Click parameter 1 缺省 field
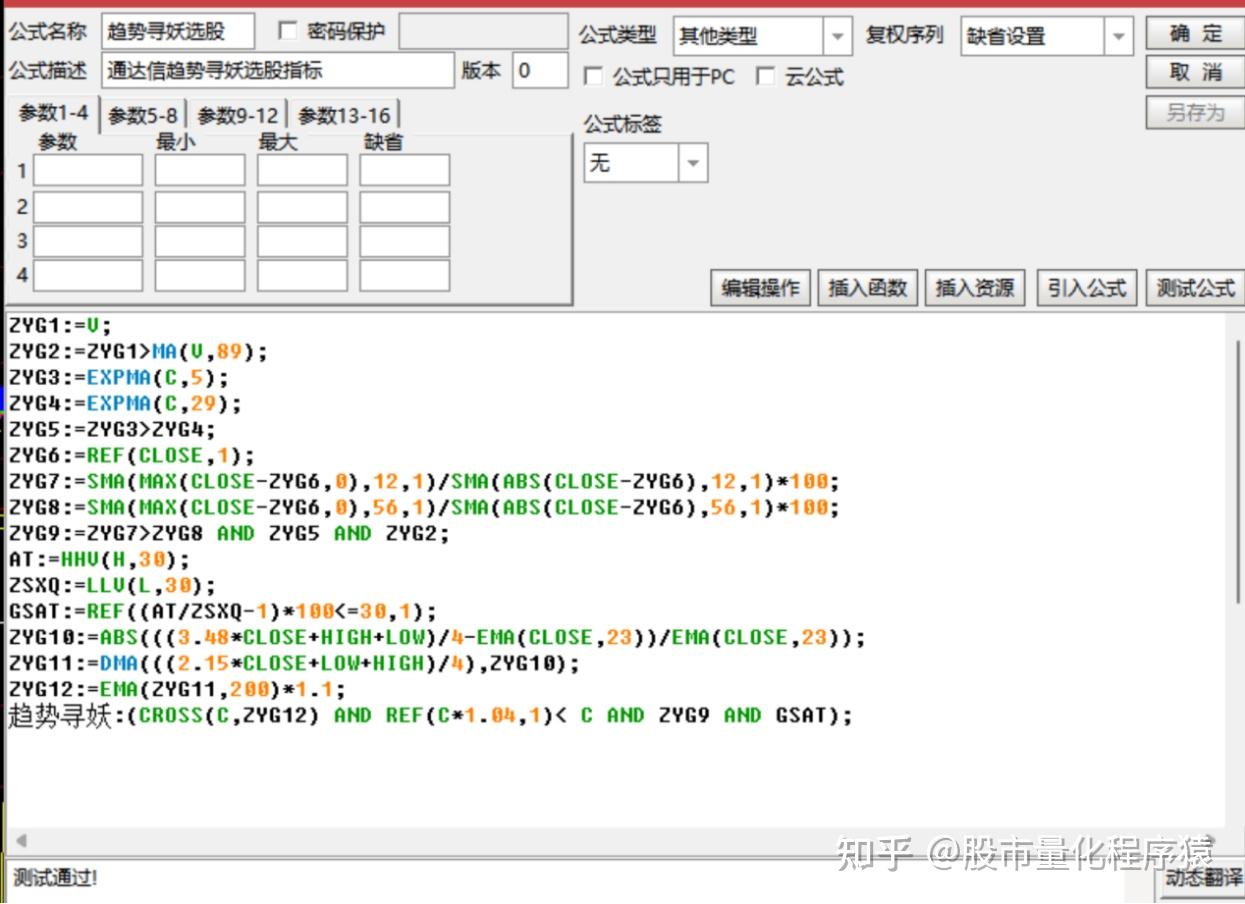The width and height of the screenshot is (1245, 904). tap(405, 170)
